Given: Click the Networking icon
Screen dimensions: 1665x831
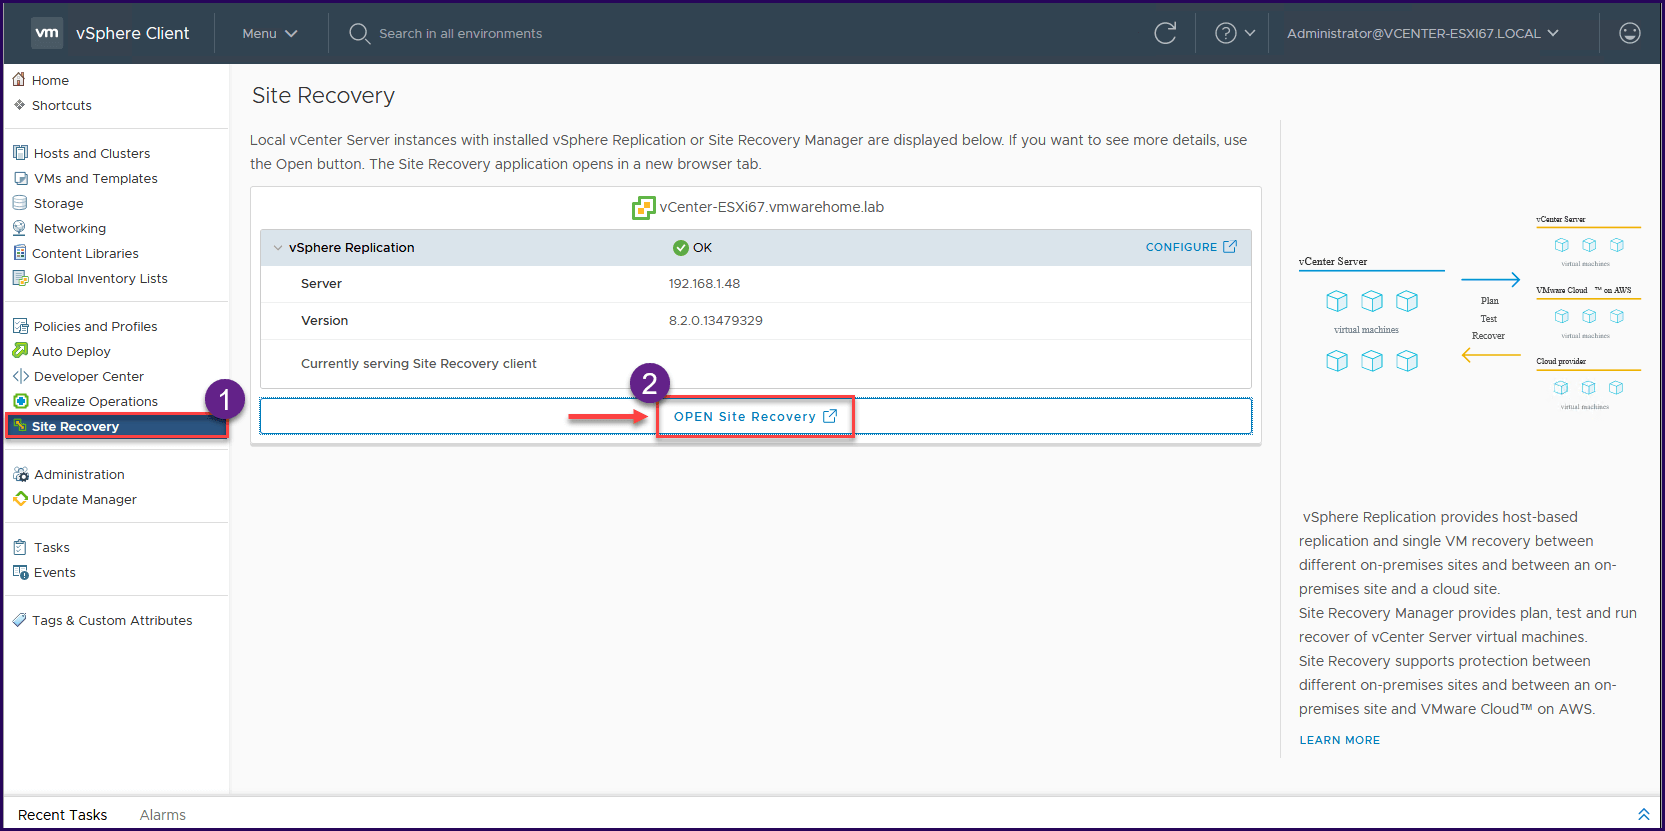Looking at the screenshot, I should click(x=20, y=228).
